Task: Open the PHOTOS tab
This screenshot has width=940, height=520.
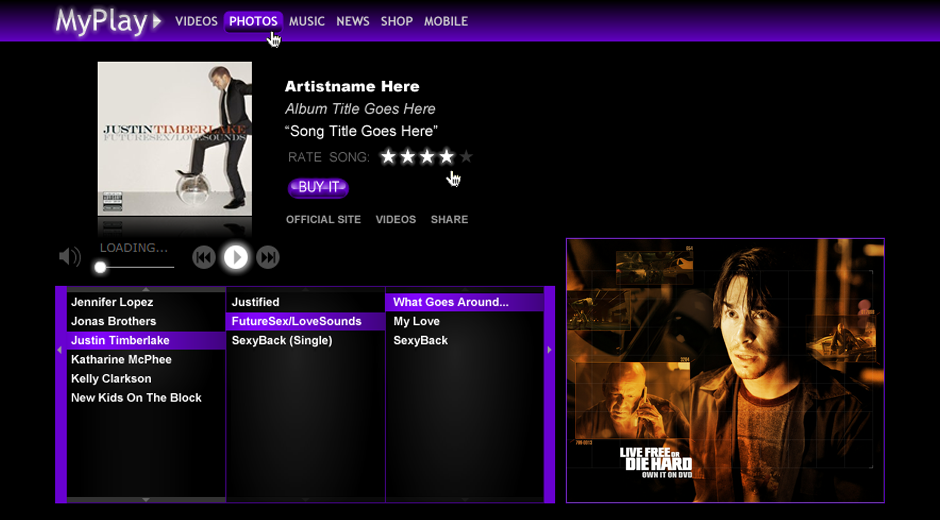Action: click(x=253, y=21)
